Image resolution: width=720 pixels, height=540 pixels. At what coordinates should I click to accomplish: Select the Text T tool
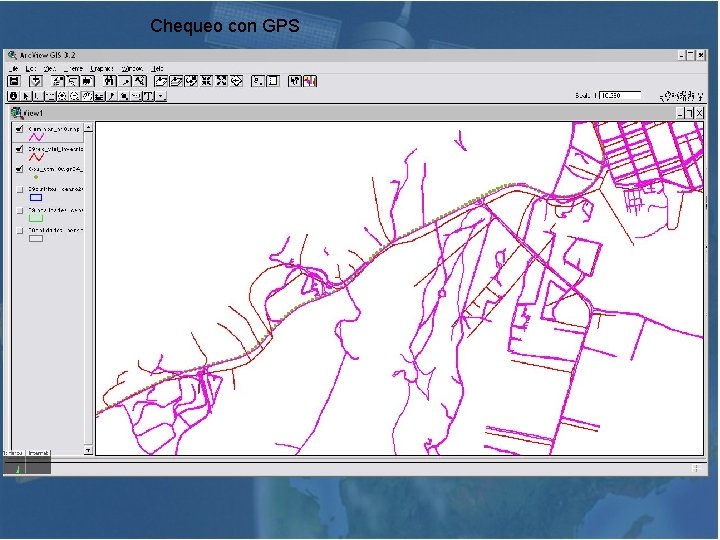click(x=148, y=96)
